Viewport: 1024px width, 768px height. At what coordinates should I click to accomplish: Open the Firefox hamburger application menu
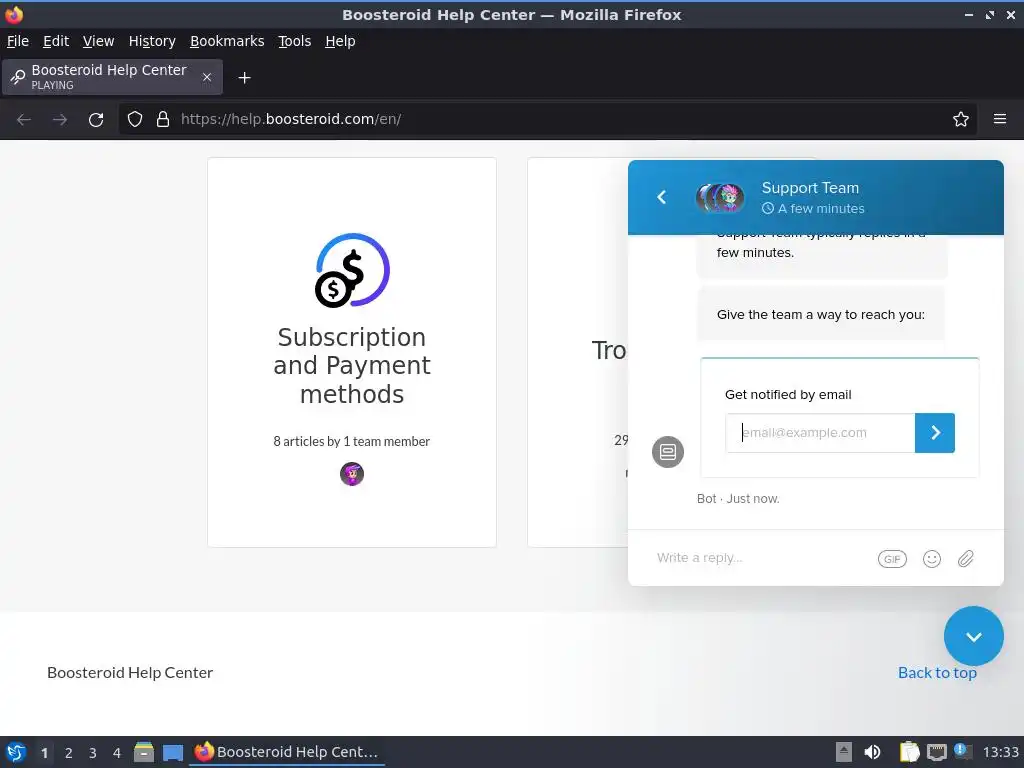[x=1000, y=120]
